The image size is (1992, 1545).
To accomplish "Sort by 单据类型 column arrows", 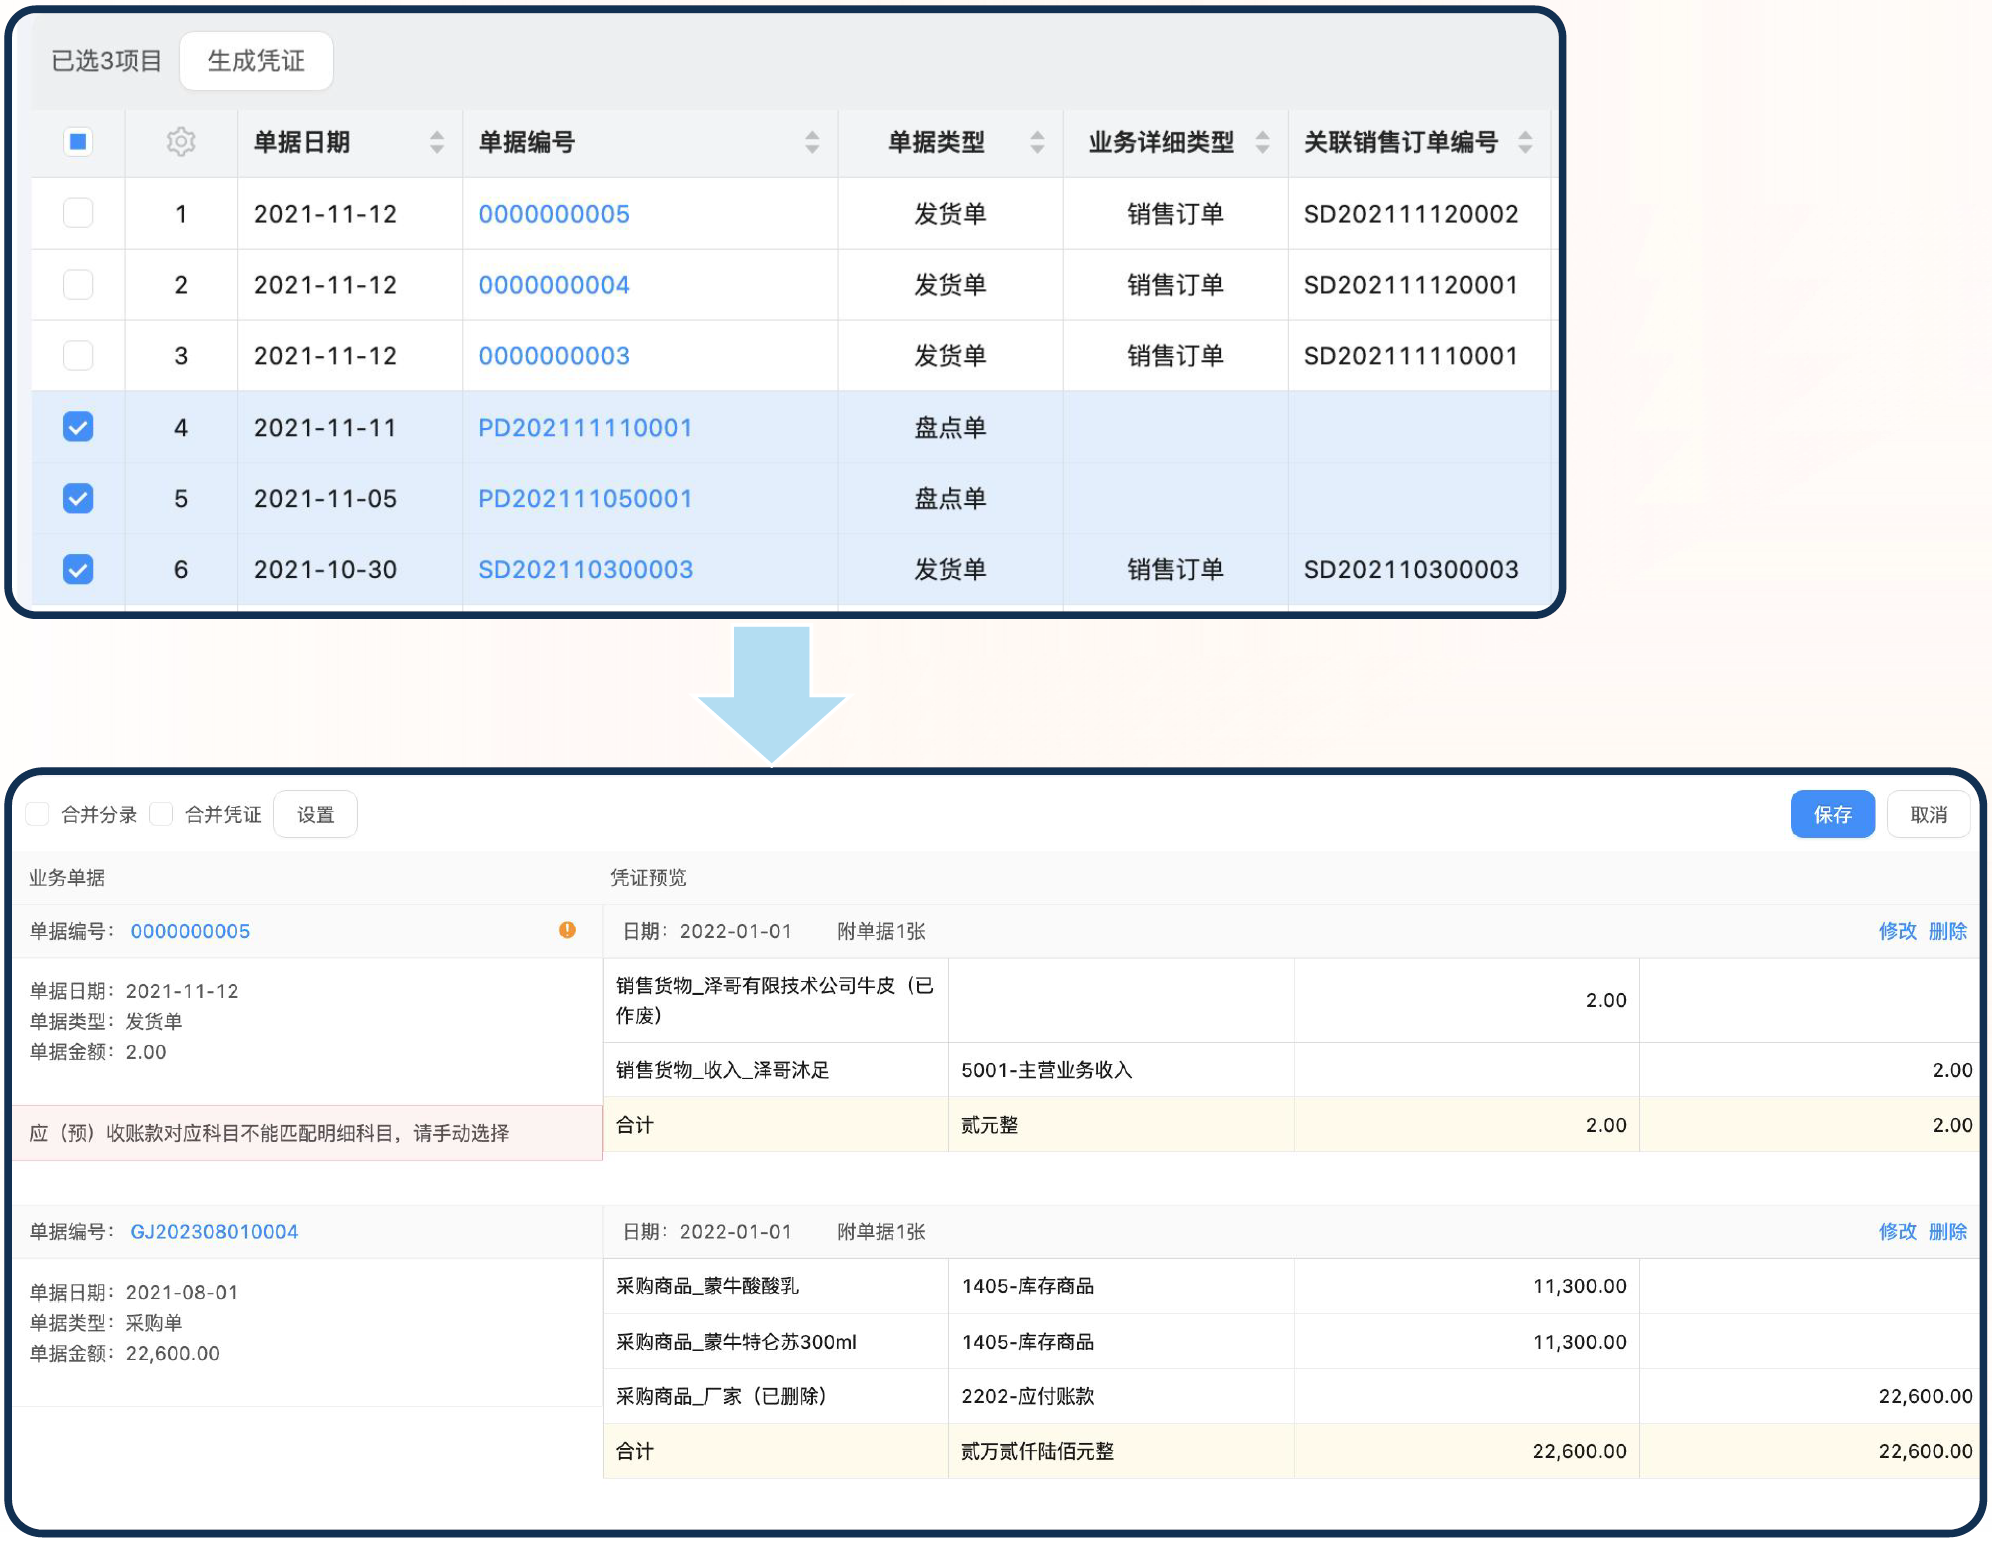I will coord(1037,142).
